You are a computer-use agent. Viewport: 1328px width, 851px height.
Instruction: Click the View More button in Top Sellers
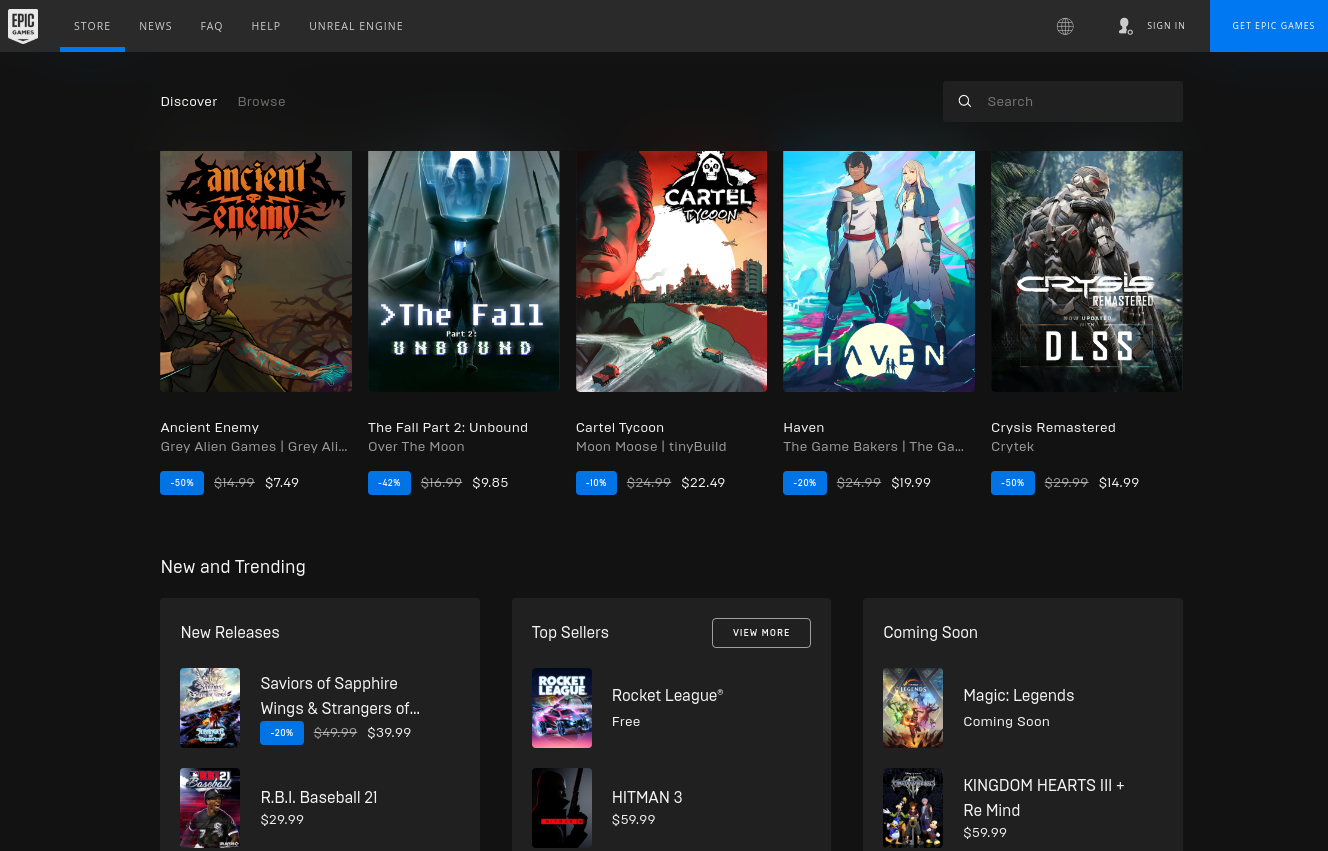(761, 633)
